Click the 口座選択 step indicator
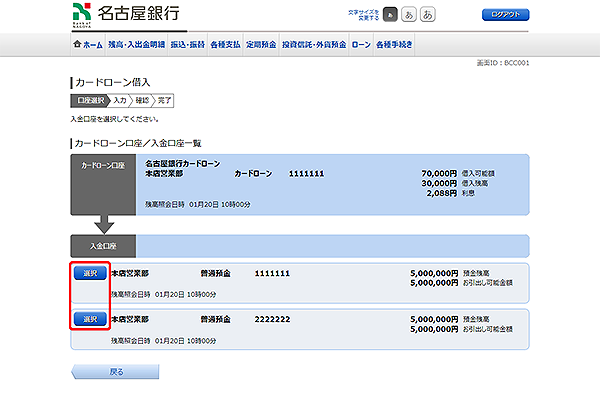Viewport: 600px width, 398px height. 90,101
